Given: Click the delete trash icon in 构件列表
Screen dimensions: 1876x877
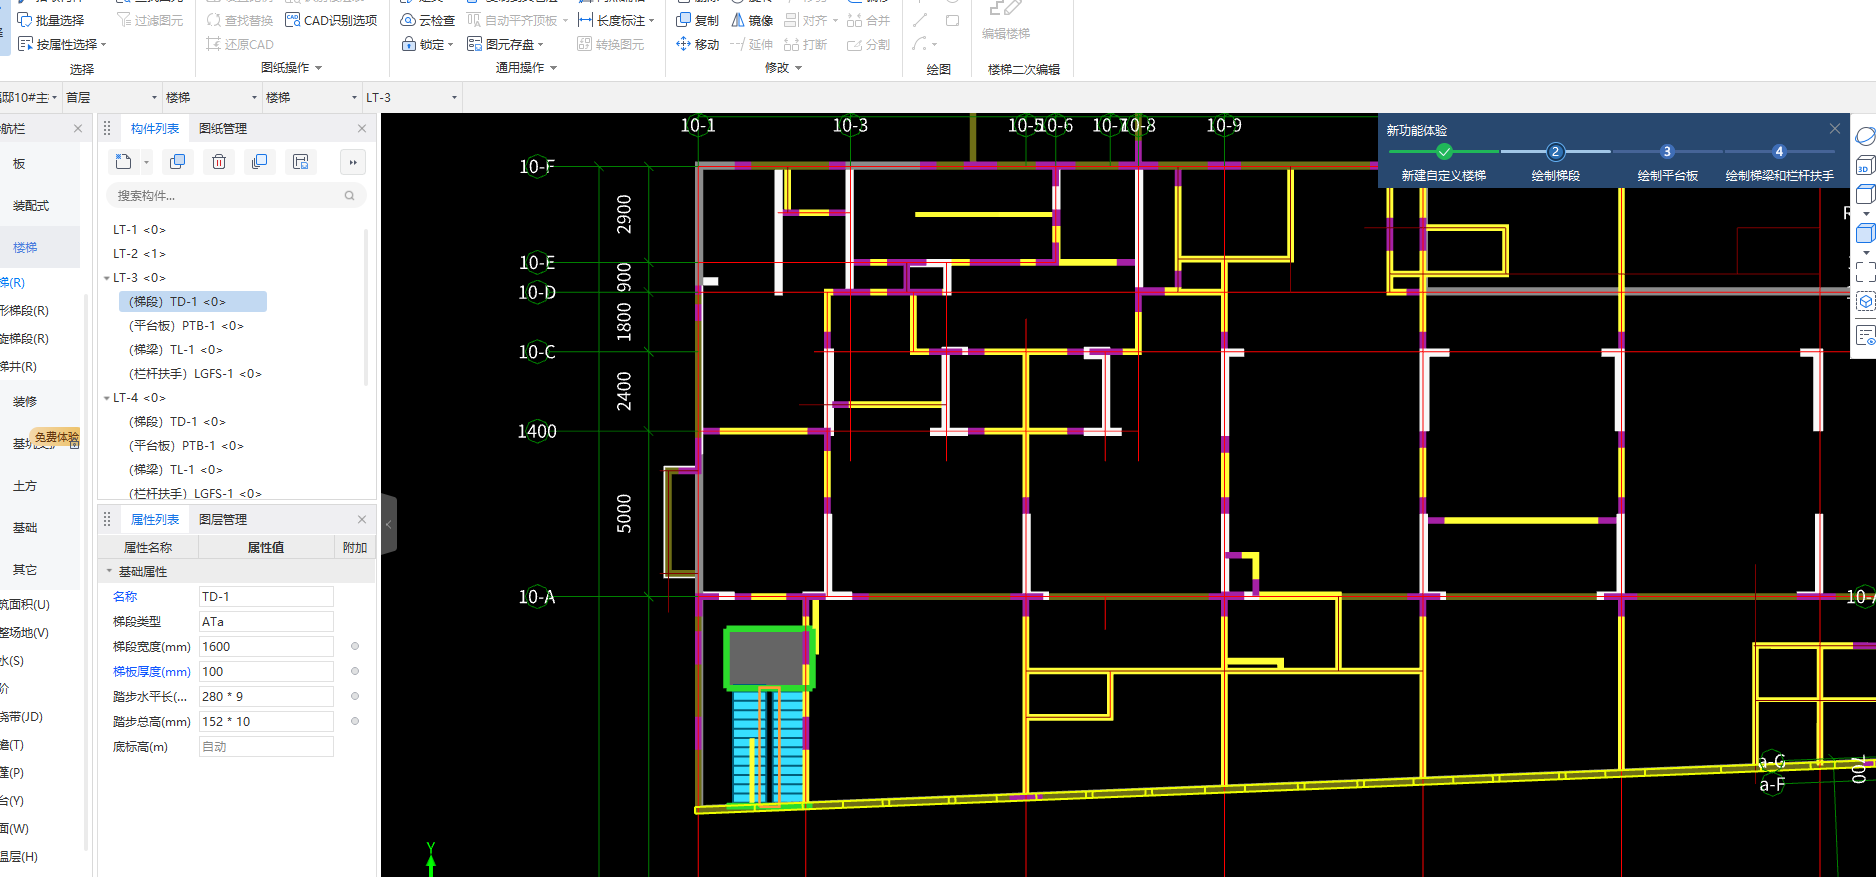Looking at the screenshot, I should (219, 162).
